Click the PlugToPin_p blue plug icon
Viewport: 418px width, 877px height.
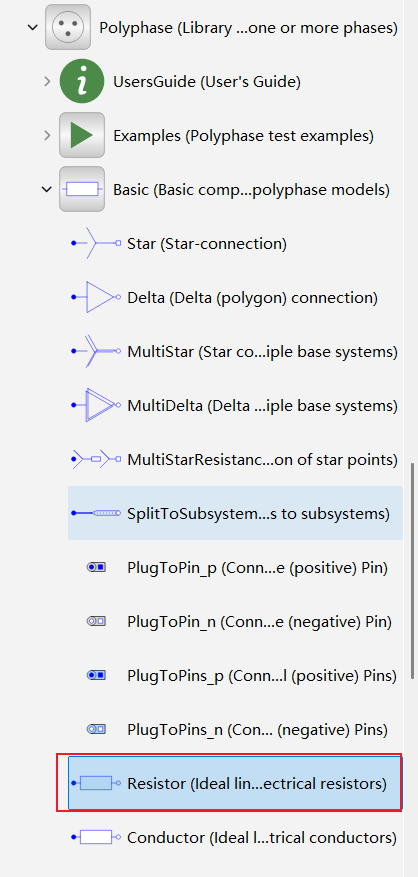(x=96, y=567)
